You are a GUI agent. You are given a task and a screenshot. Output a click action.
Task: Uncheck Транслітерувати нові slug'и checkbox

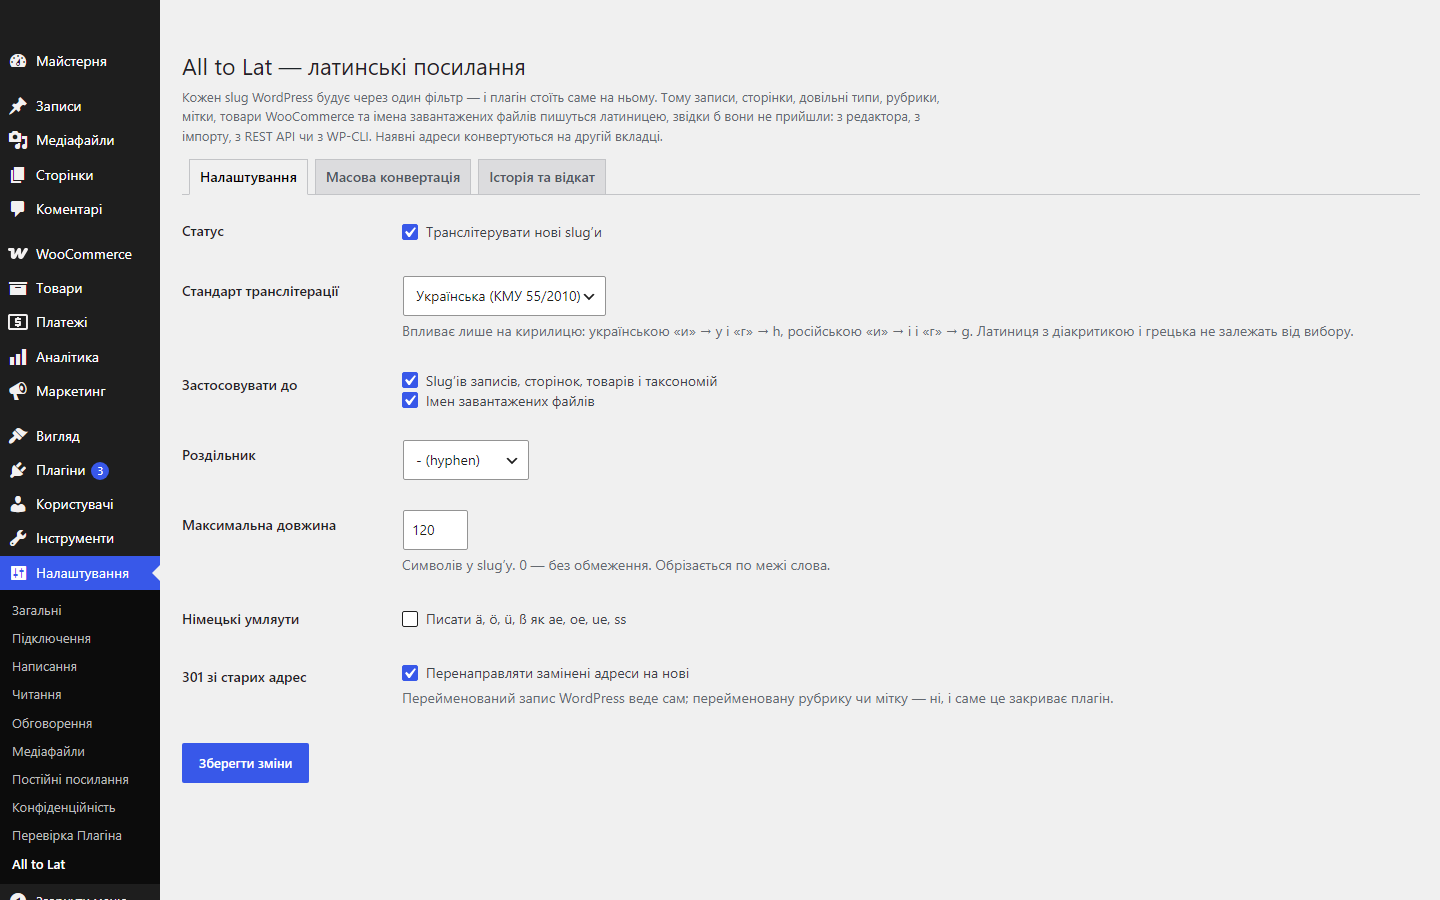410,232
